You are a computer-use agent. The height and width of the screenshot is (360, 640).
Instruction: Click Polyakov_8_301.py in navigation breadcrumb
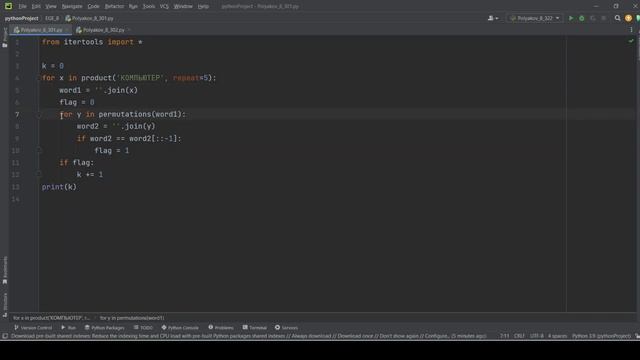point(89,18)
